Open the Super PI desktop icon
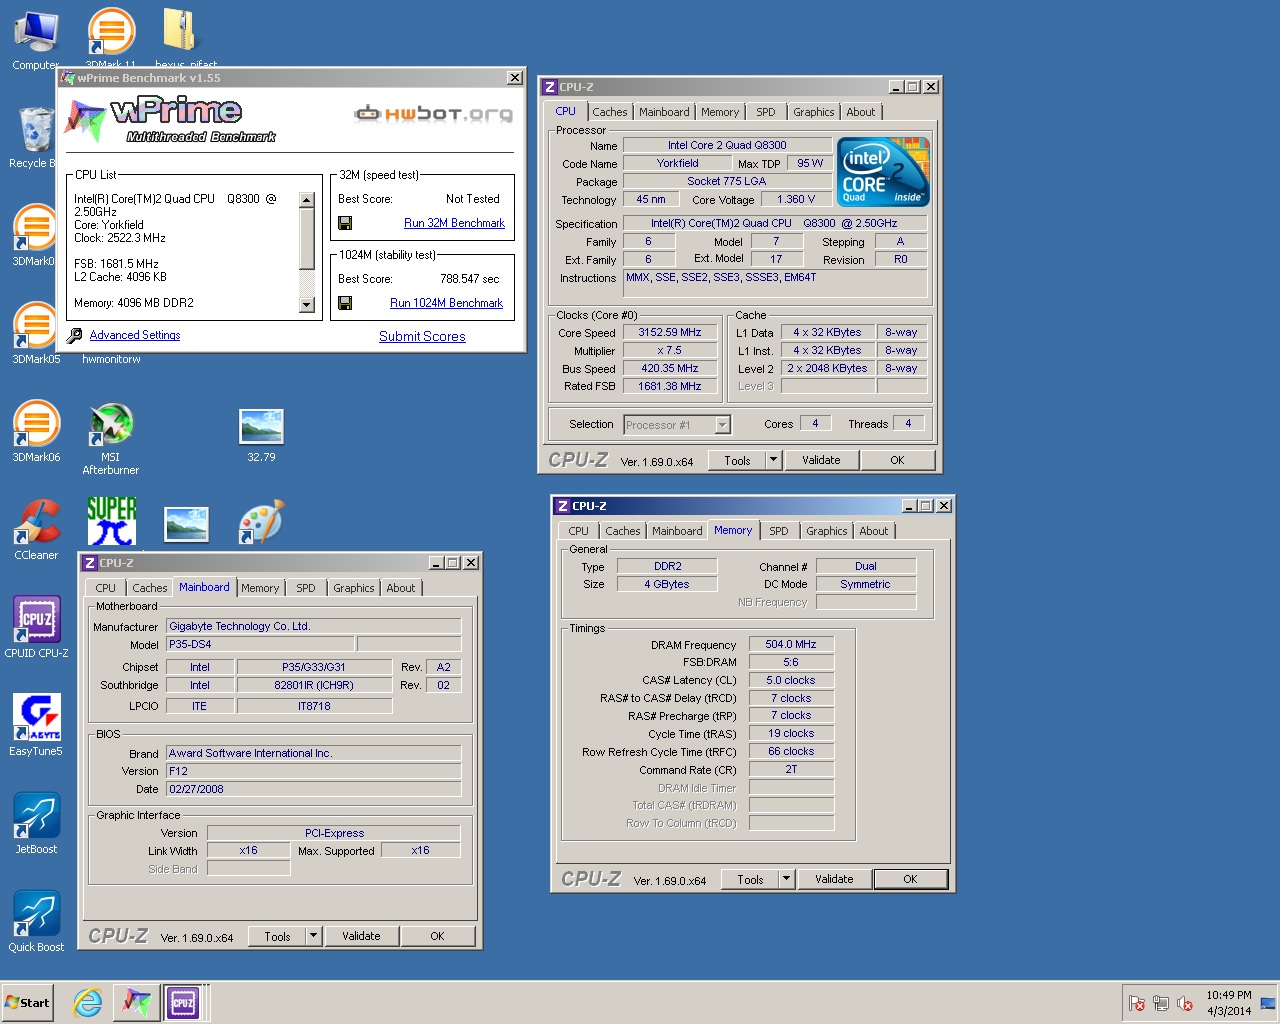Screen dimensions: 1280x1024 [111, 521]
